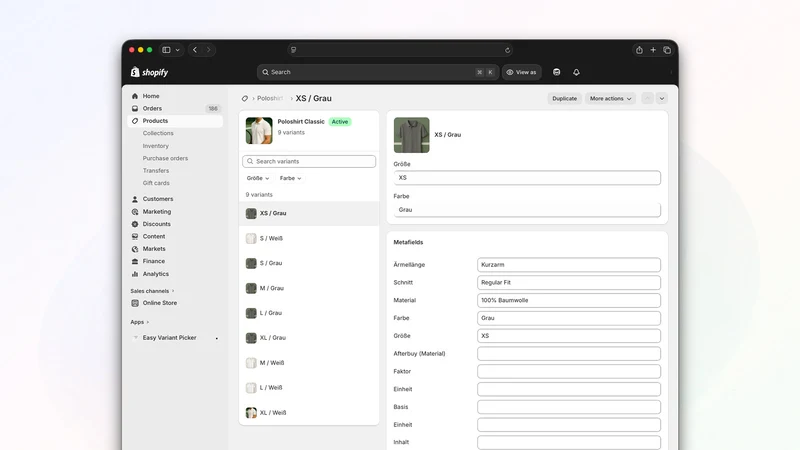Click the Shopify logo
Image resolution: width=800 pixels, height=450 pixels.
click(149, 72)
